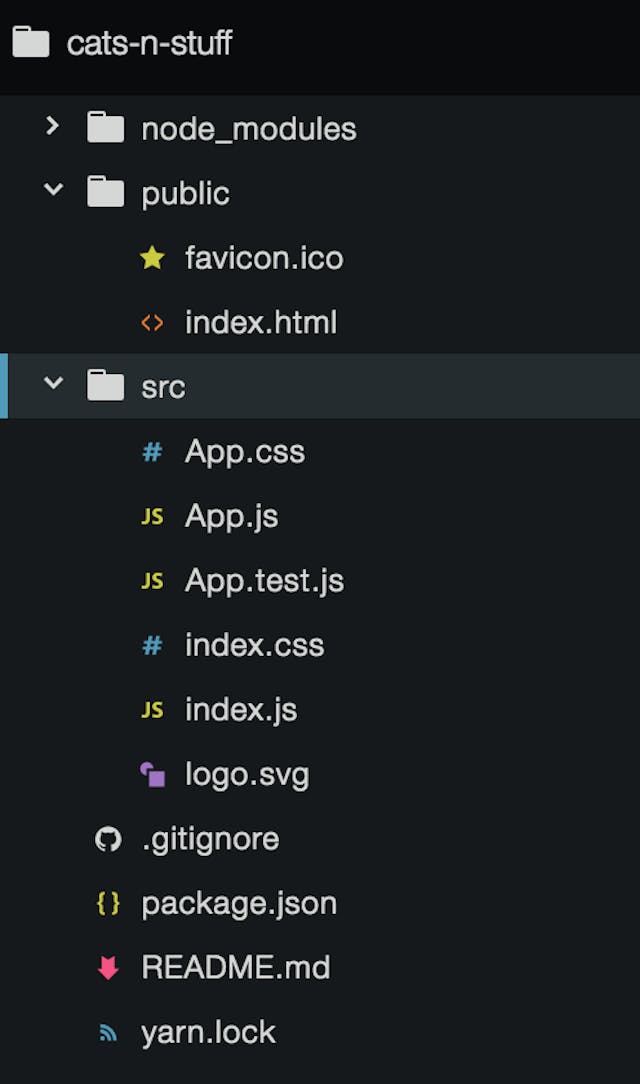Open the package.json file
This screenshot has width=640, height=1084.
[x=239, y=903]
